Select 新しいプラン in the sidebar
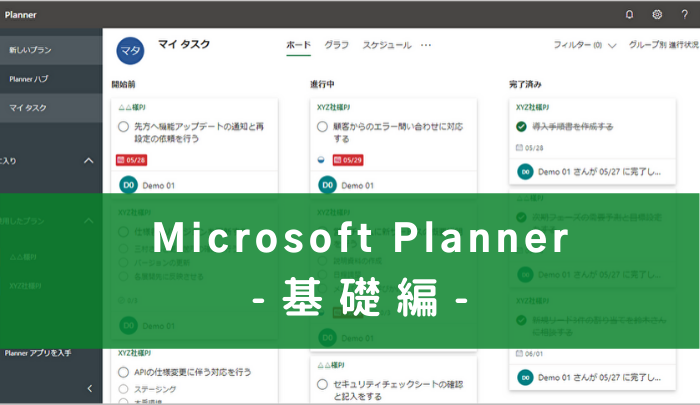This screenshot has height=405, width=700. [x=51, y=50]
